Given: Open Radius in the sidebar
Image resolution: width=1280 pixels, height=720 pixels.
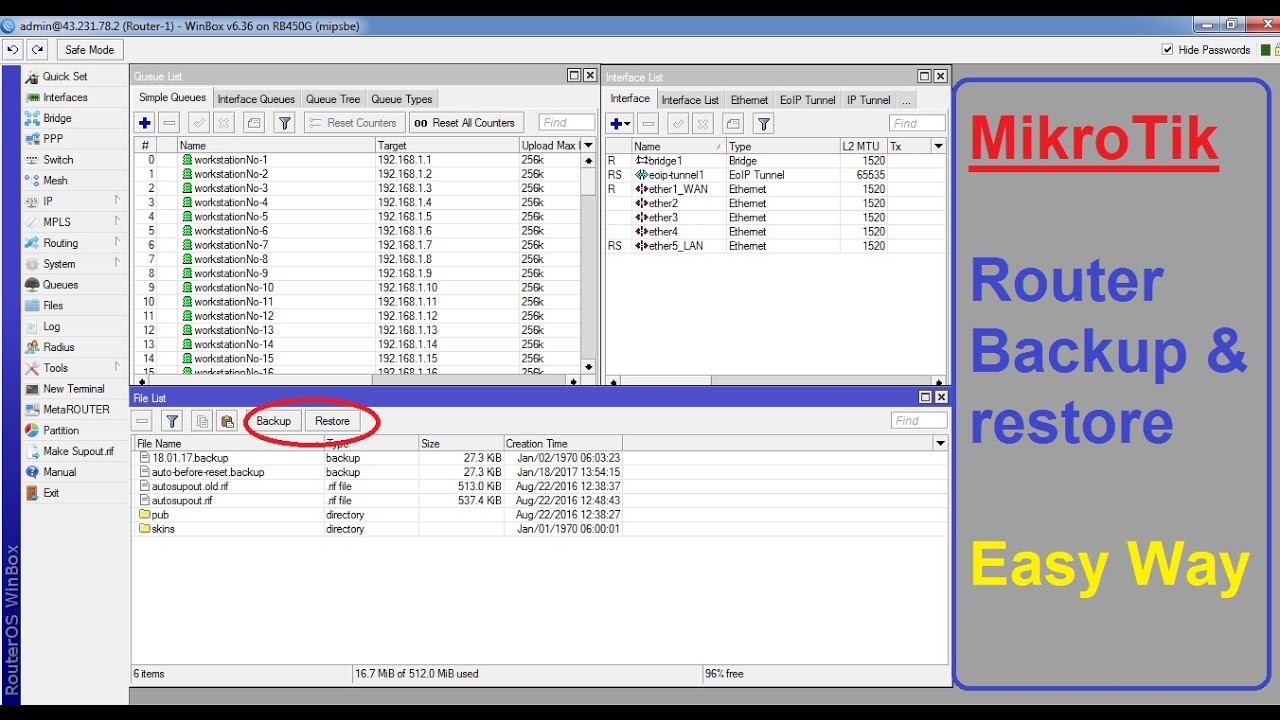Looking at the screenshot, I should pos(58,347).
